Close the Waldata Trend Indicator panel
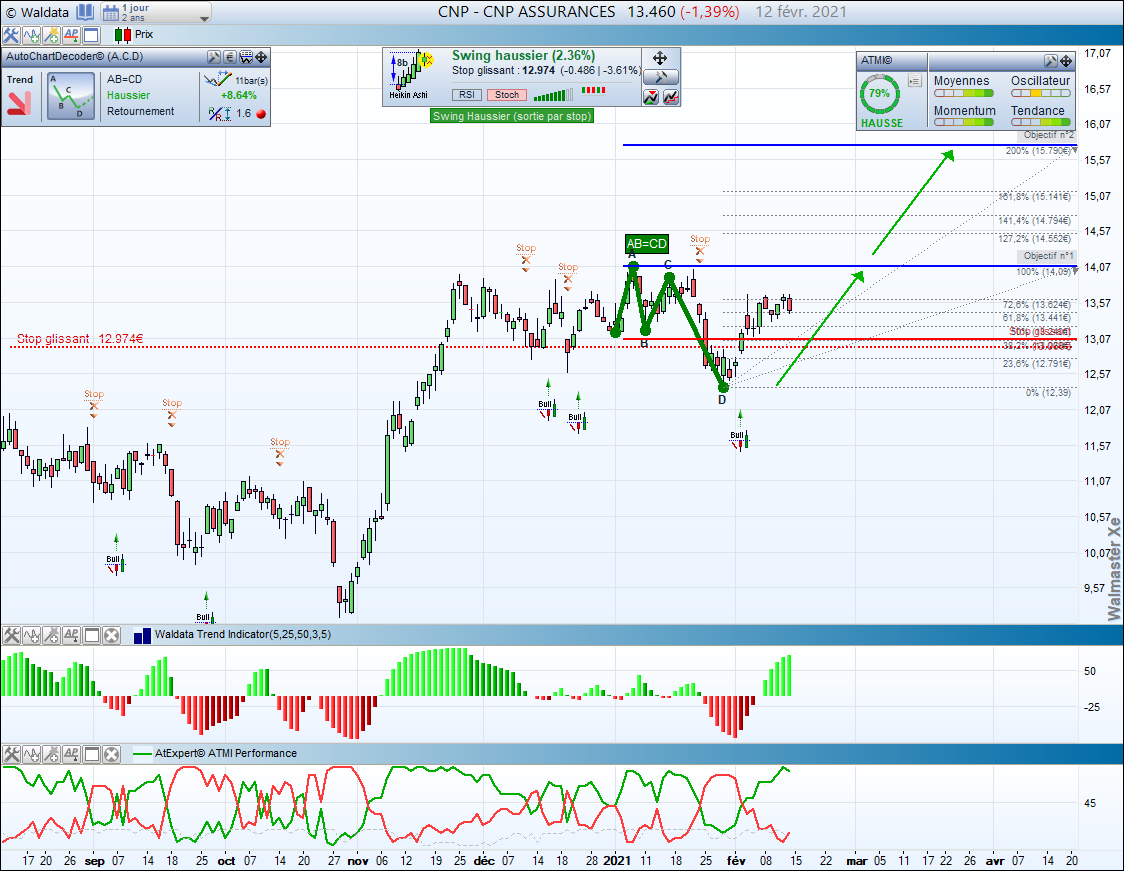 pos(111,635)
